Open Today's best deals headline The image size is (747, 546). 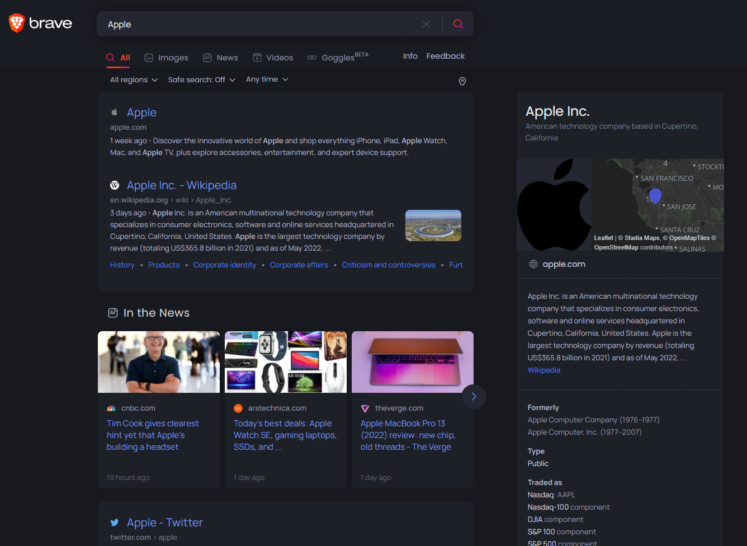coord(285,435)
